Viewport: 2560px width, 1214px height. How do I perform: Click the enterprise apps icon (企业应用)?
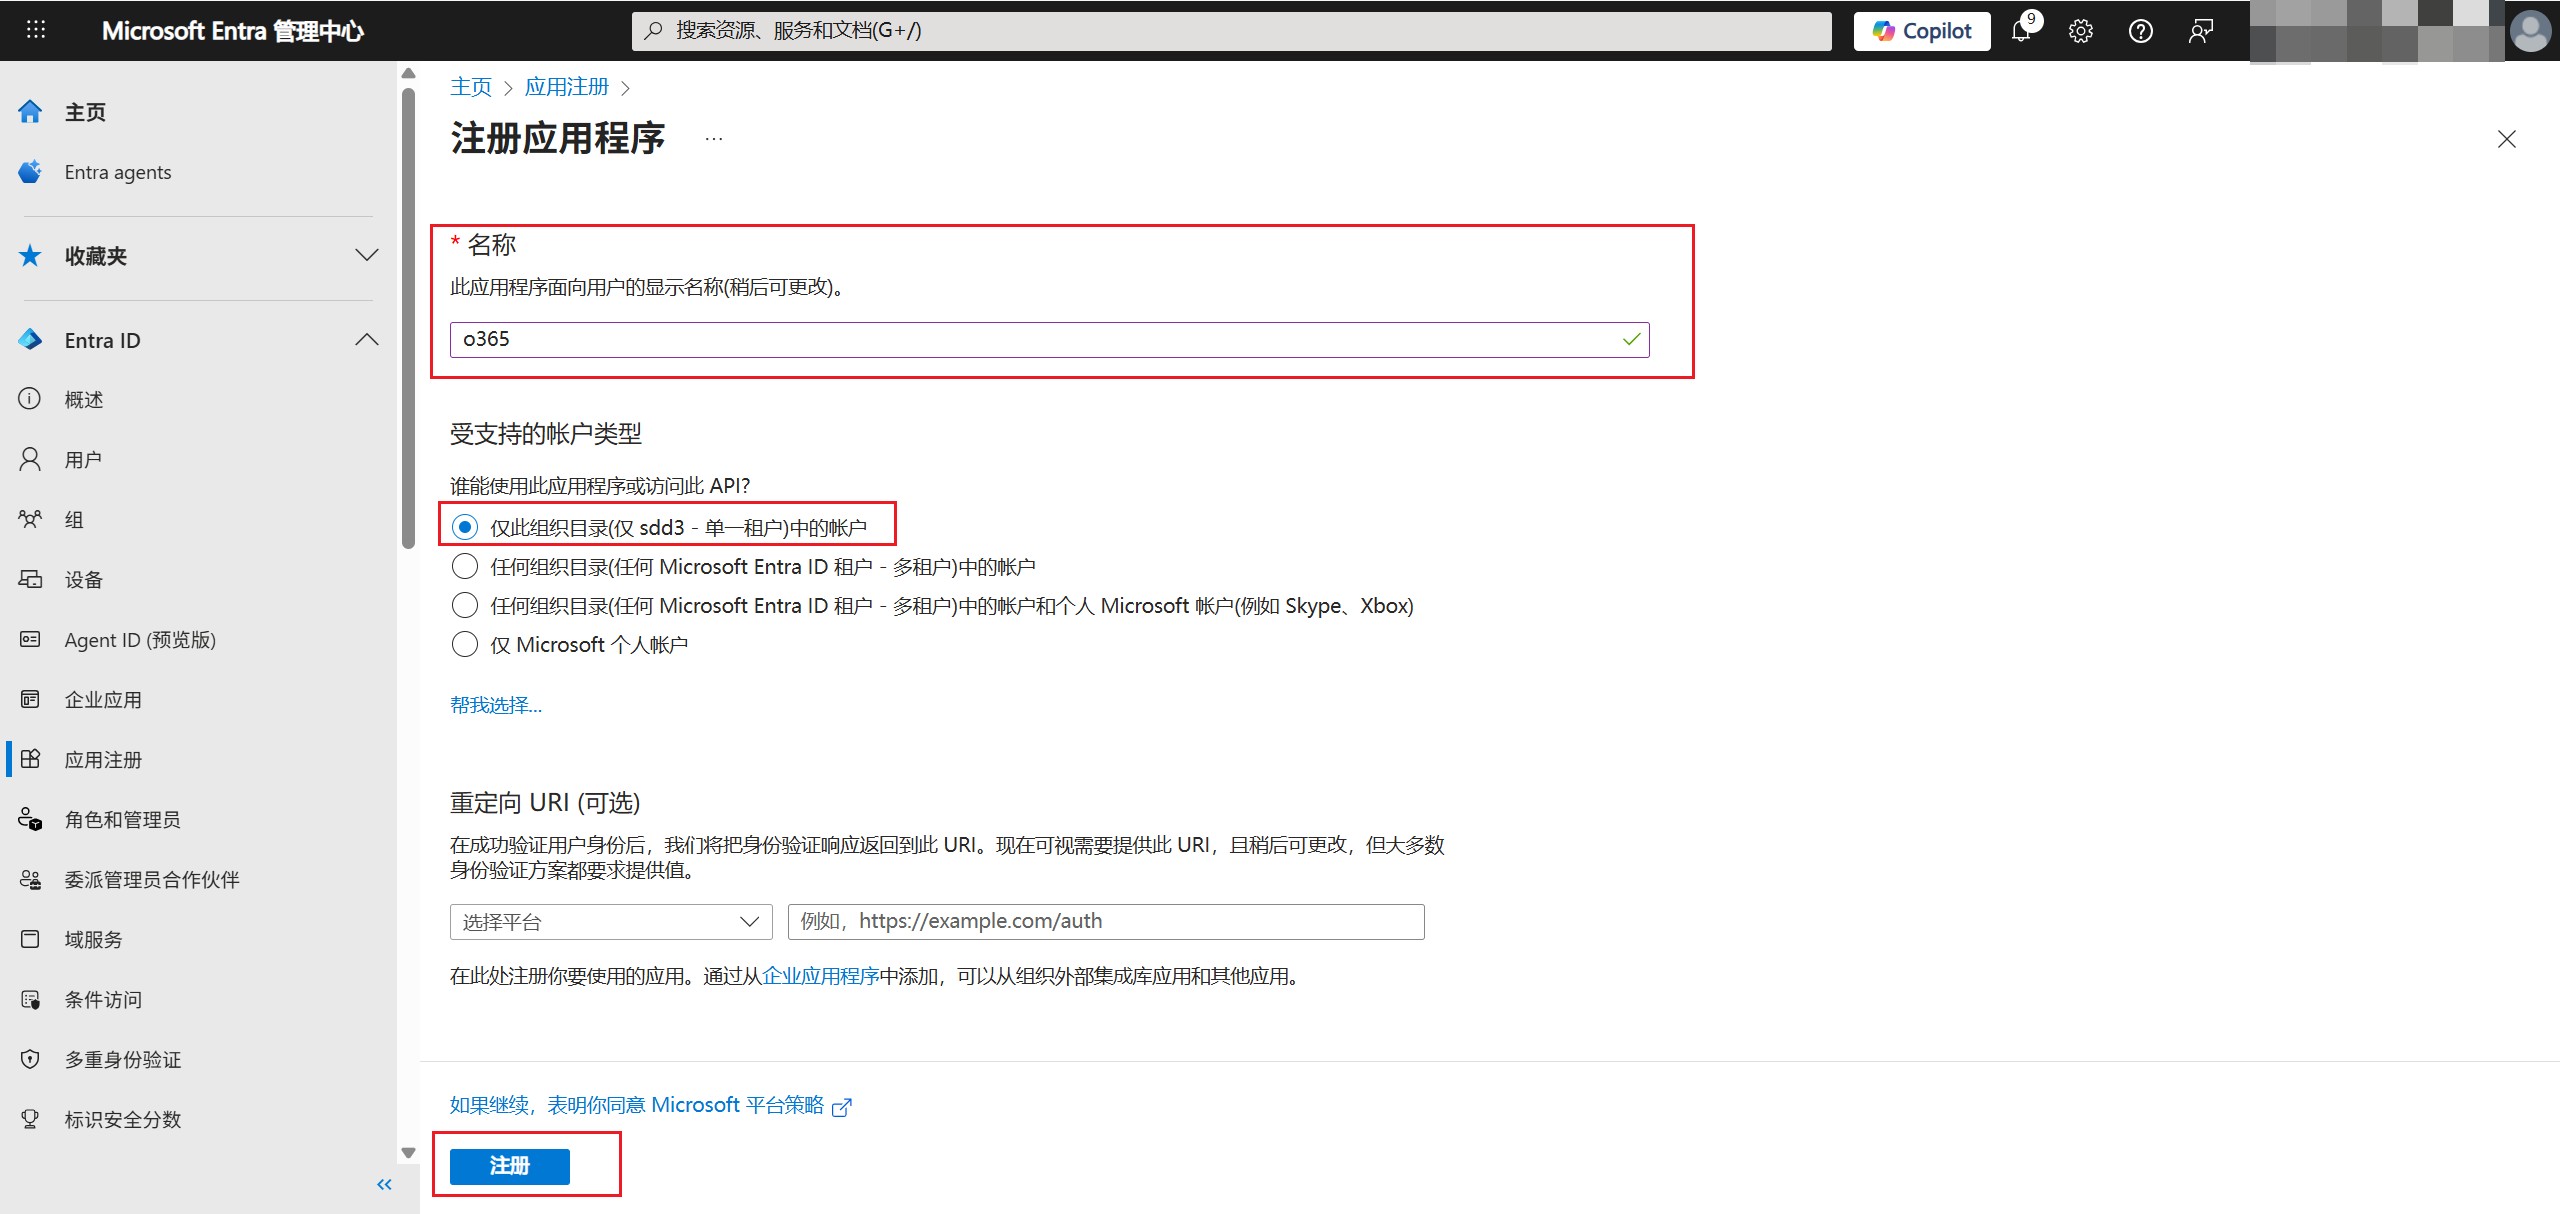[30, 699]
